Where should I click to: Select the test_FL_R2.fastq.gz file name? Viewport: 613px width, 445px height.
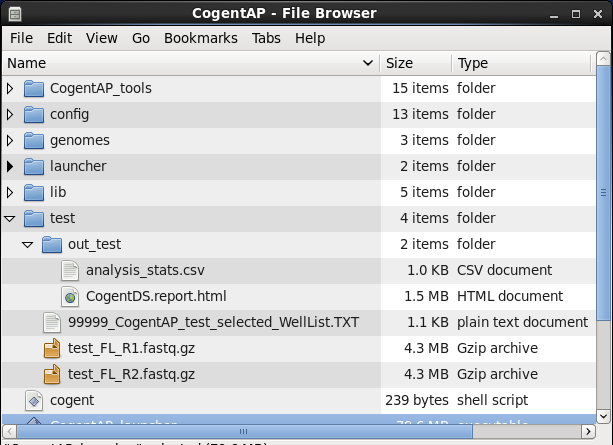(131, 375)
